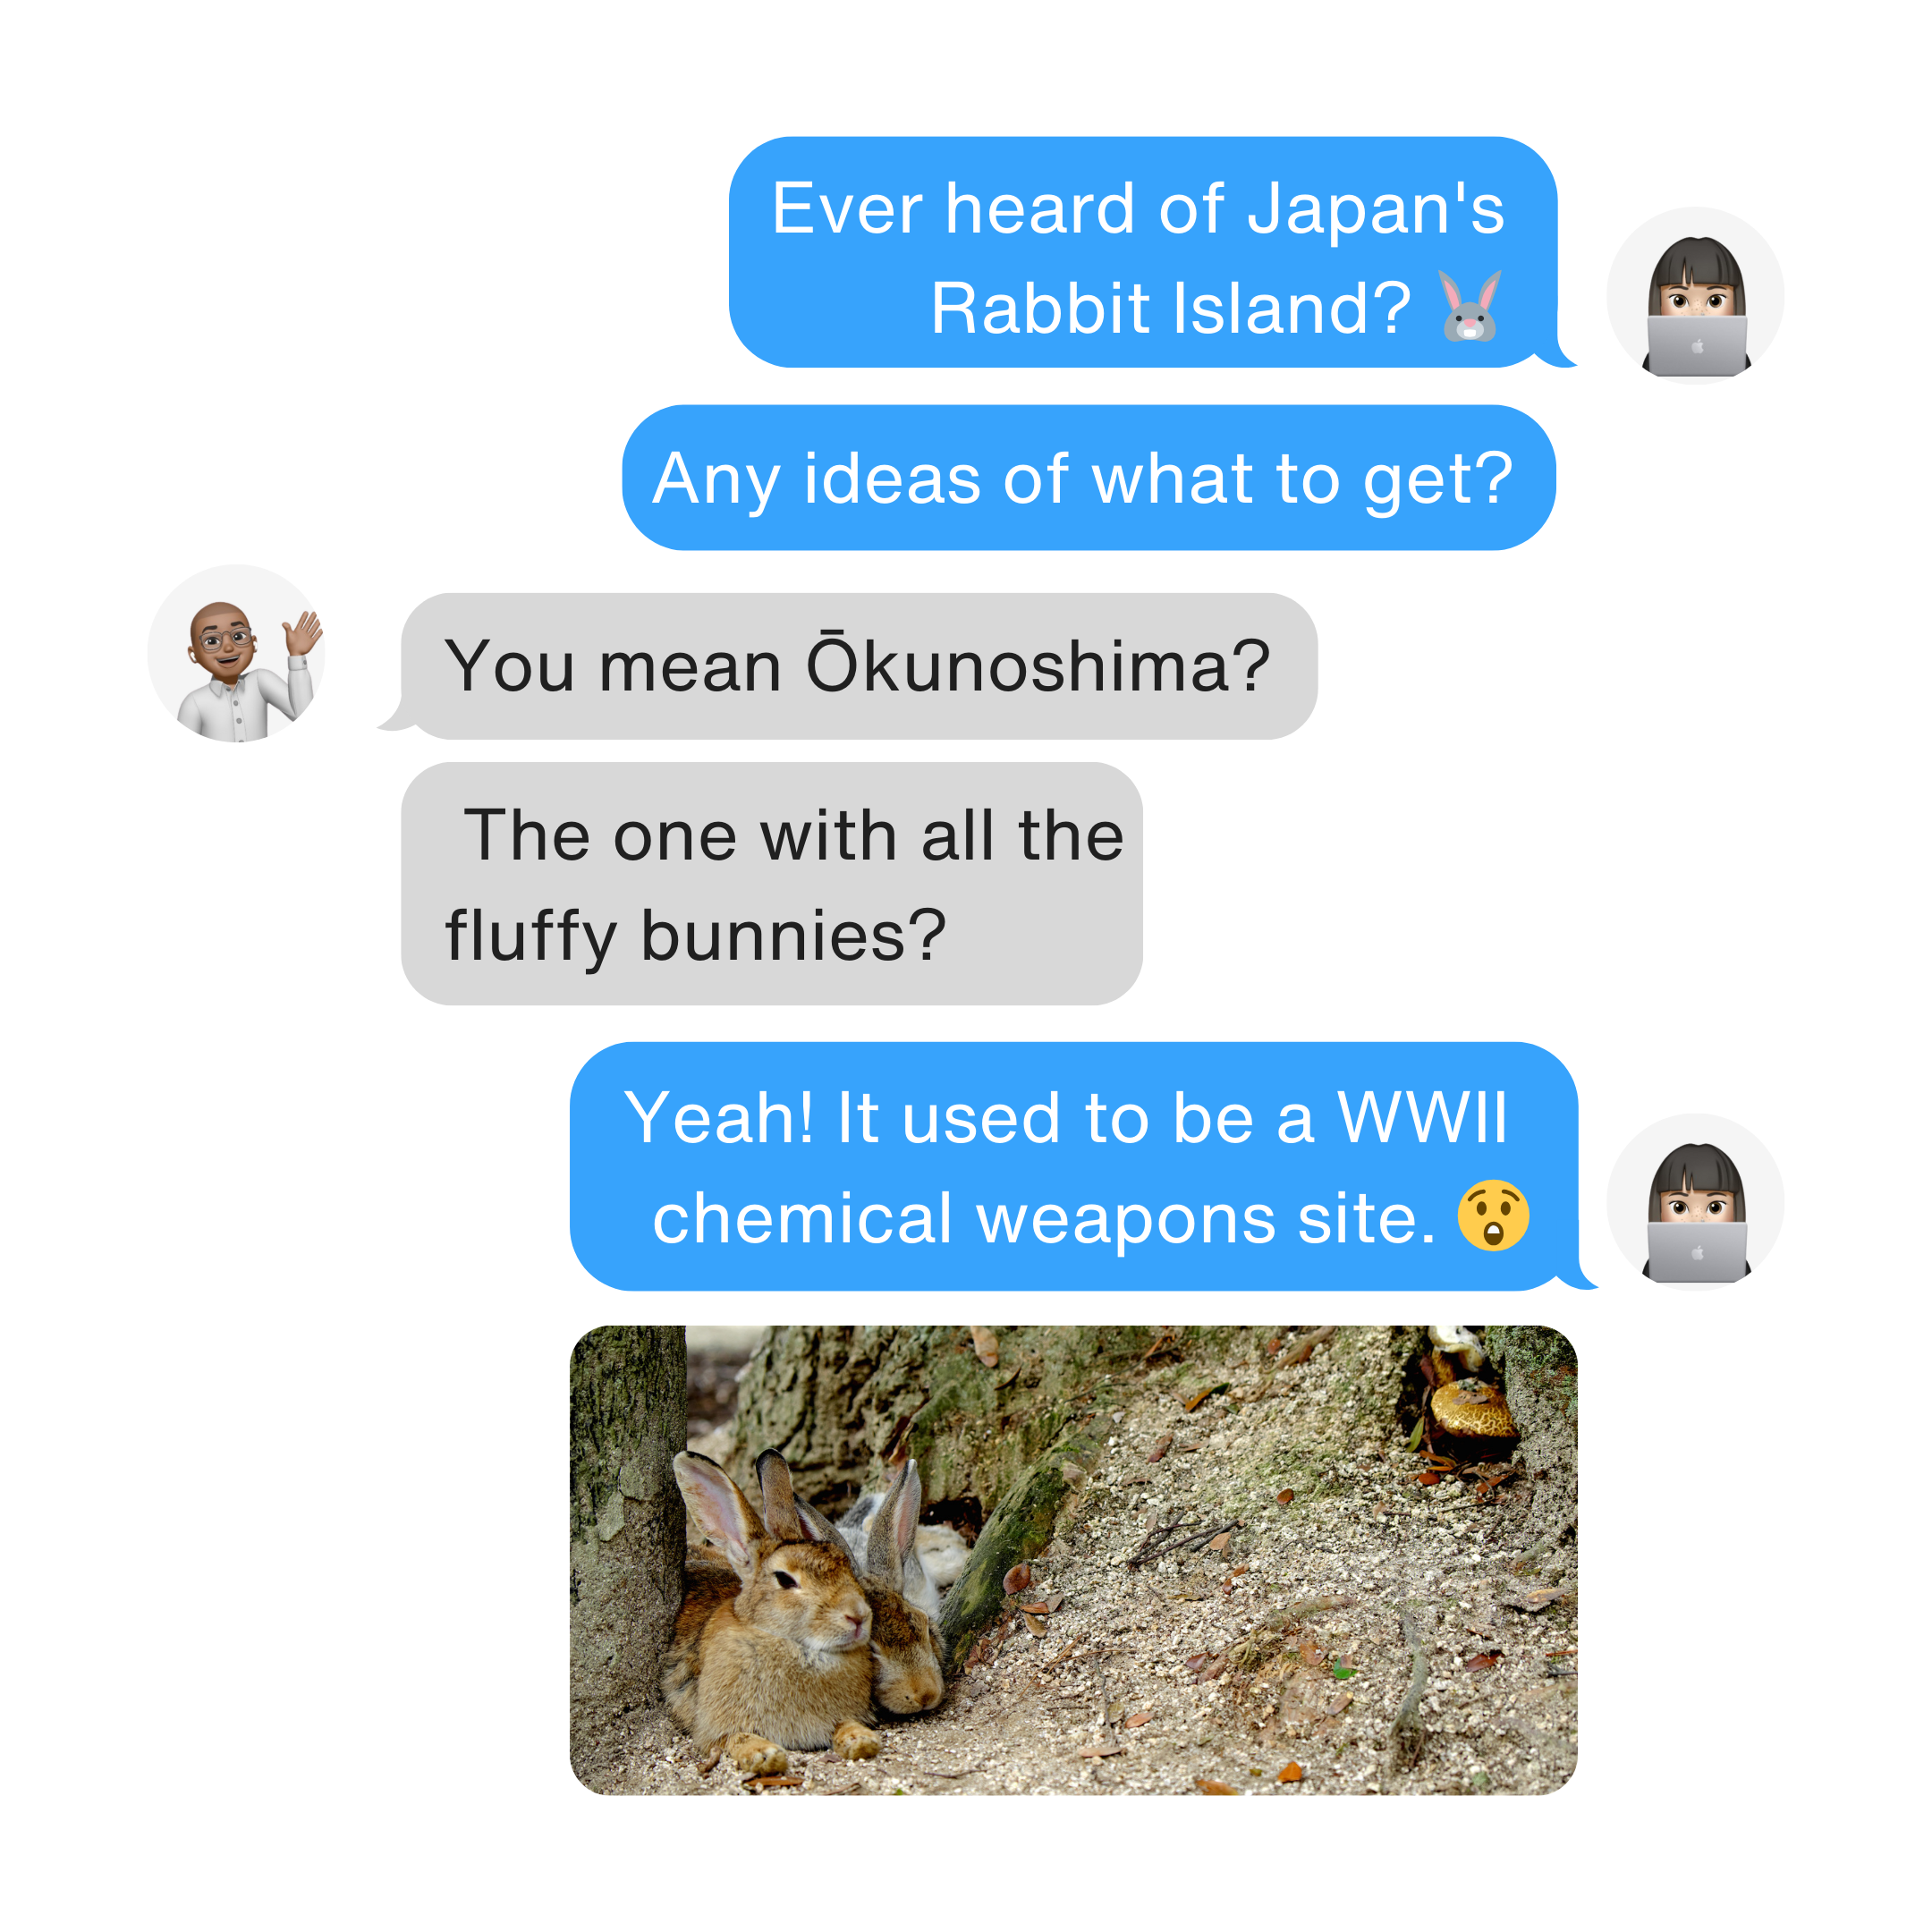
Task: Click the lower laptop memoji avatar
Action: pyautogui.click(x=1695, y=1202)
